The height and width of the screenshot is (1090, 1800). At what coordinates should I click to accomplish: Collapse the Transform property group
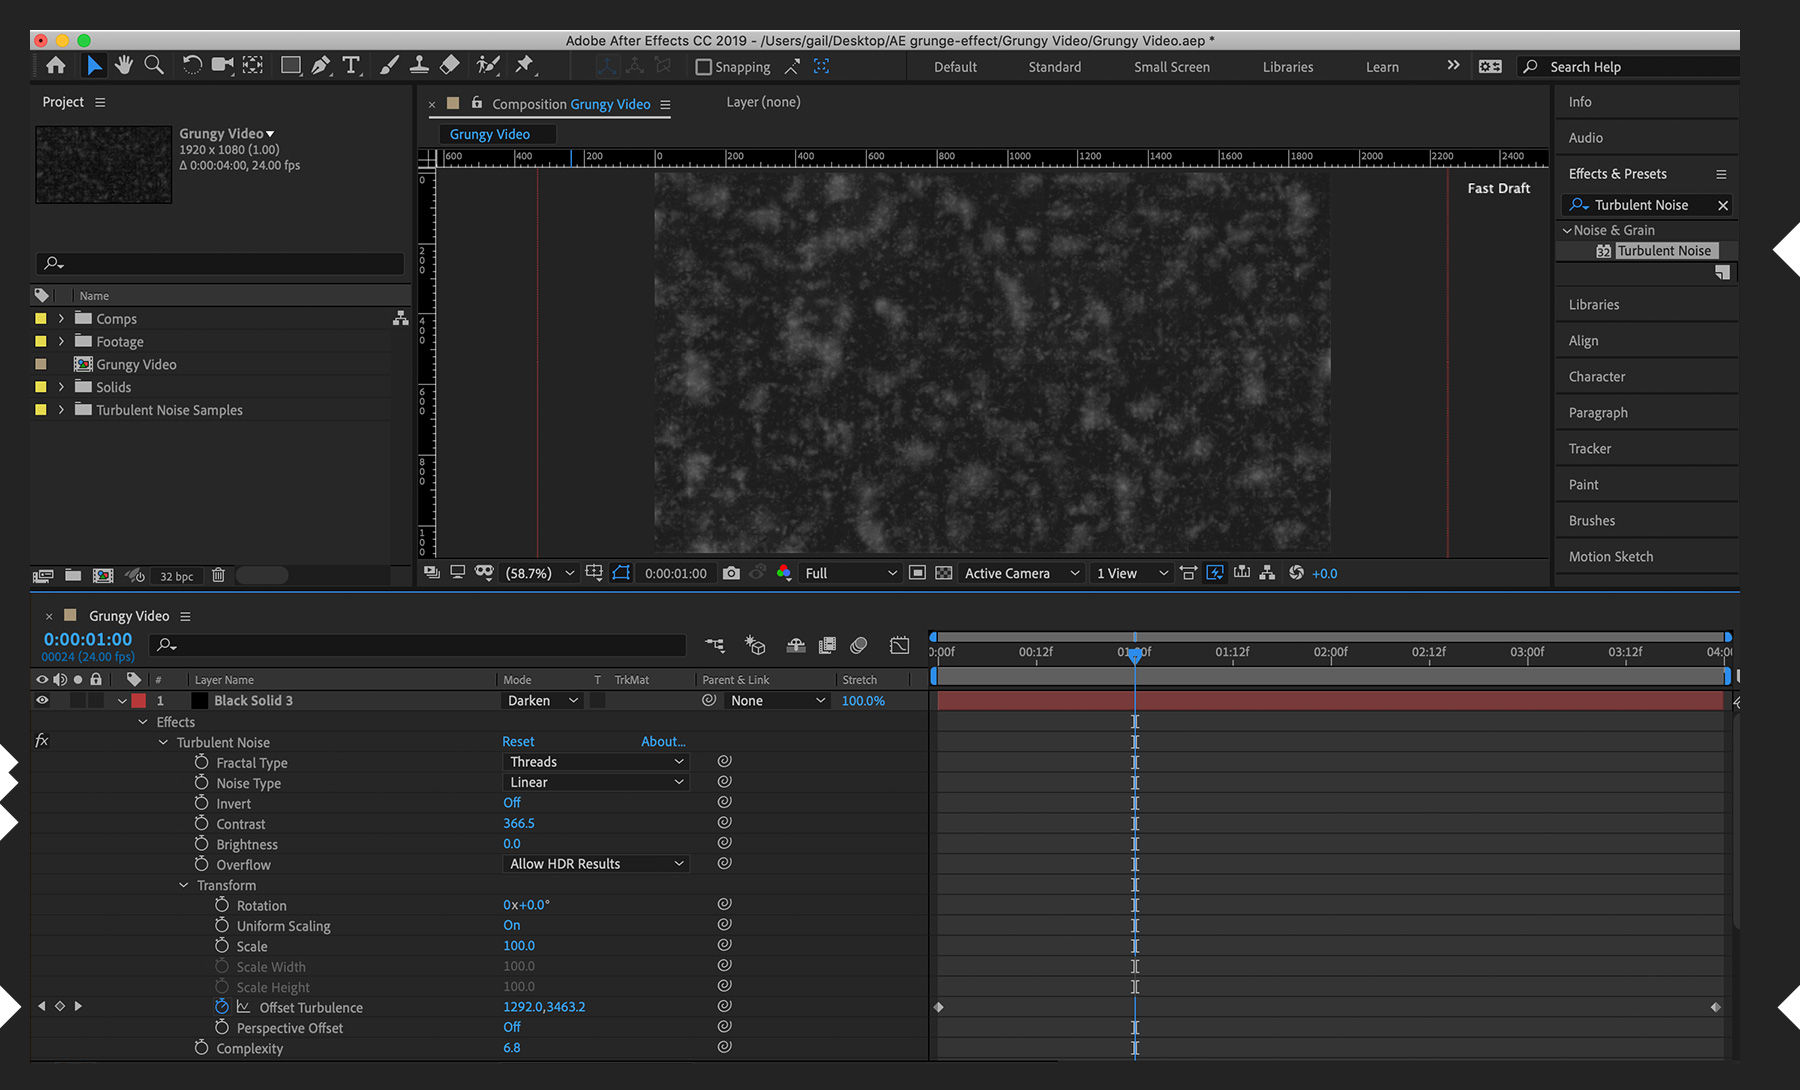tap(183, 885)
